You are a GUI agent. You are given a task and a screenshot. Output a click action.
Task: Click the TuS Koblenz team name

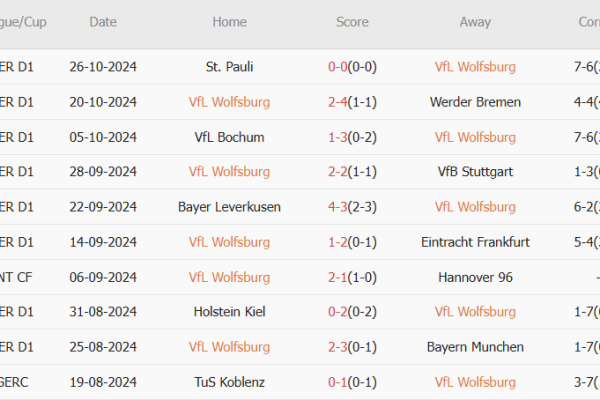coord(229,382)
